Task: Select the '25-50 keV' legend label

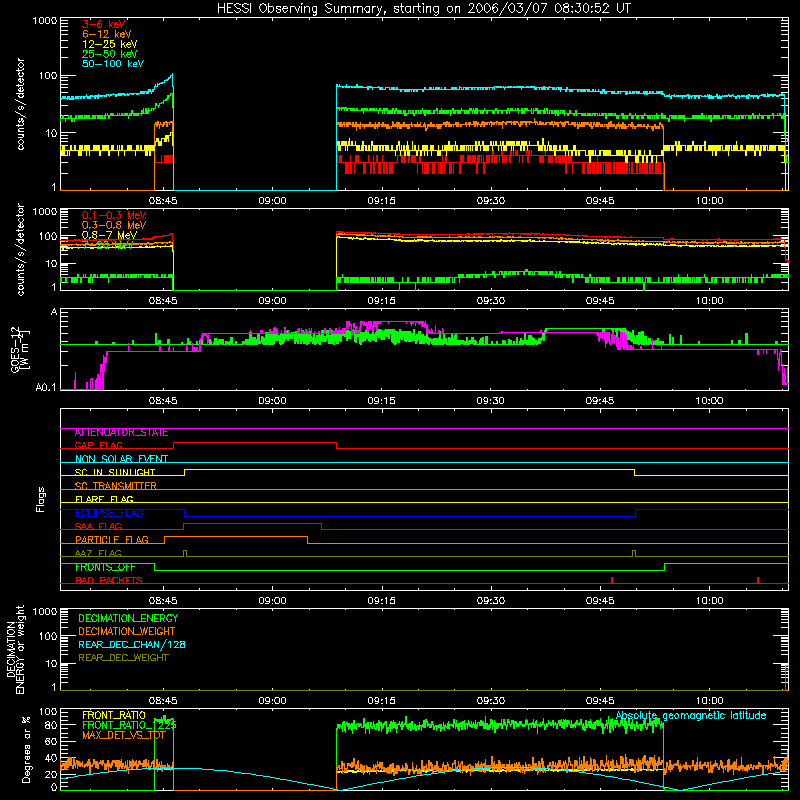Action: point(110,54)
